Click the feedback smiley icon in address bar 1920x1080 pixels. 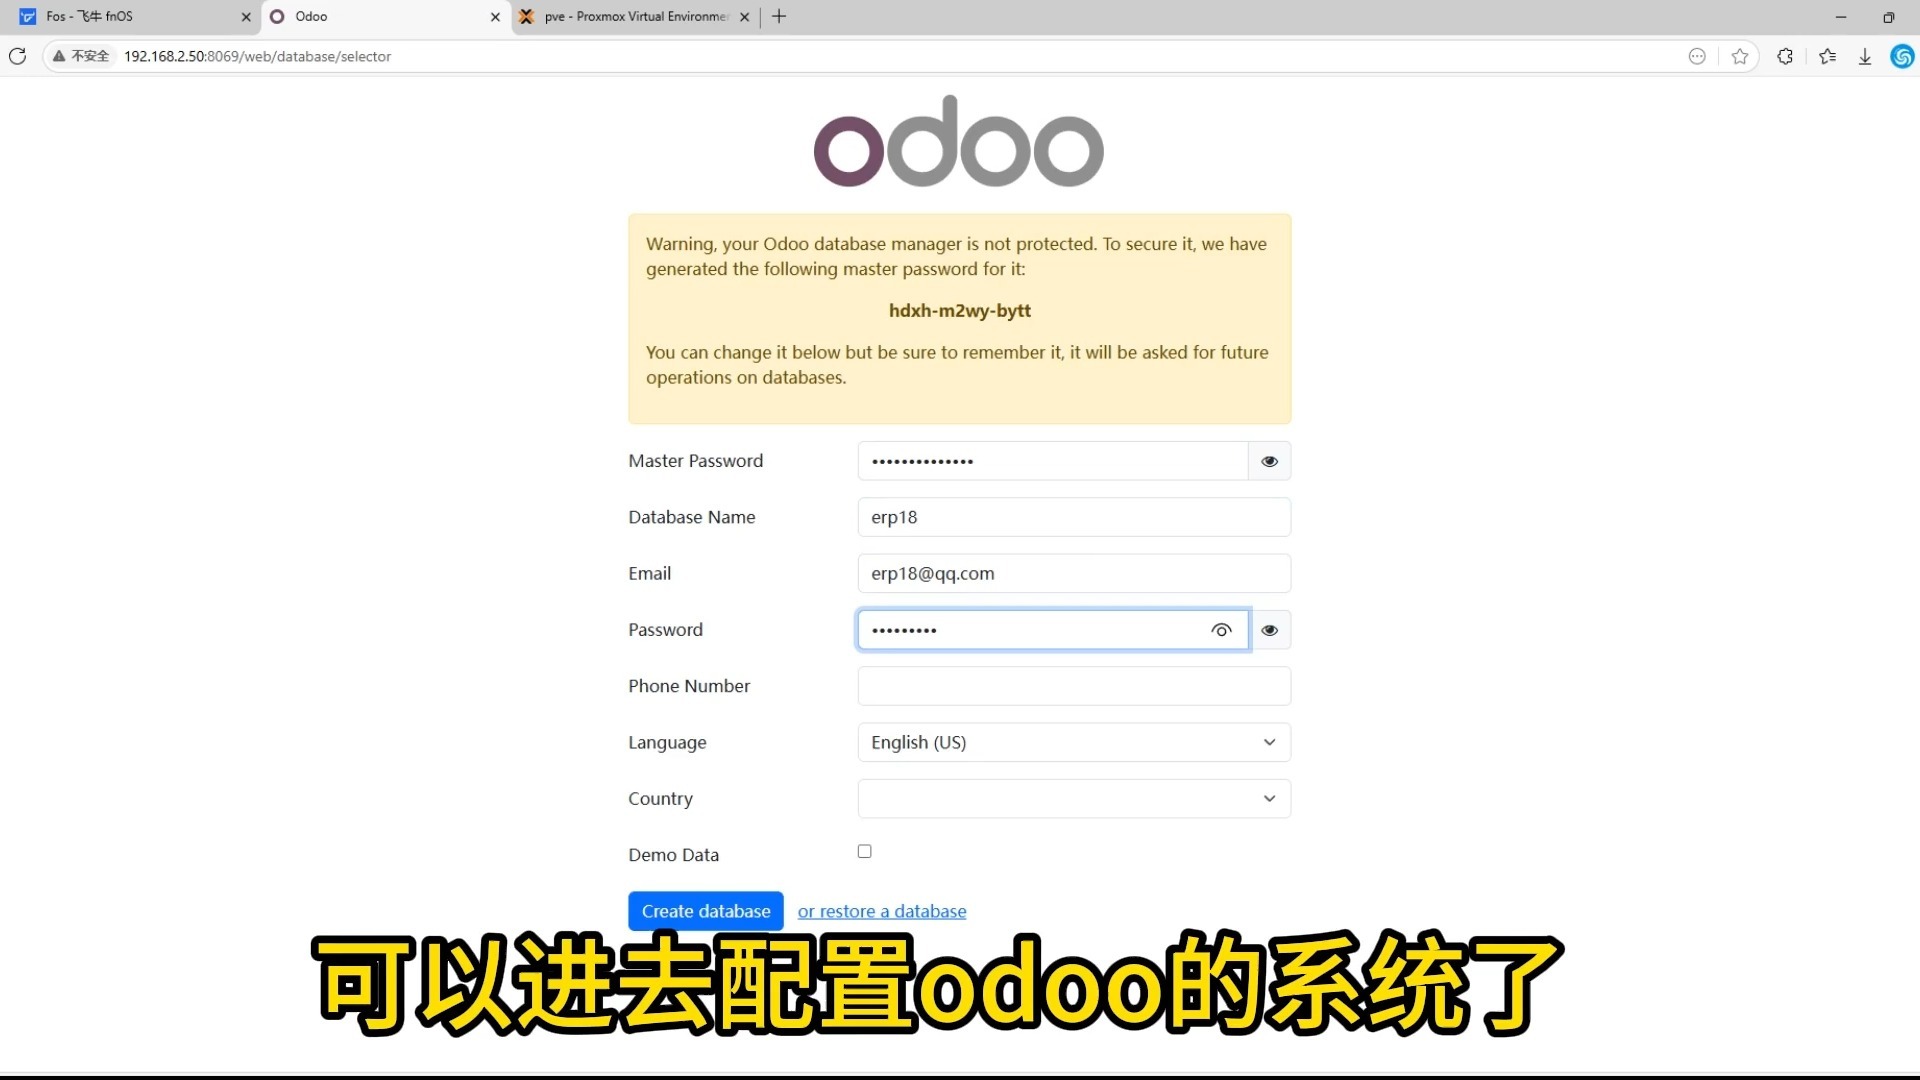pyautogui.click(x=1697, y=56)
